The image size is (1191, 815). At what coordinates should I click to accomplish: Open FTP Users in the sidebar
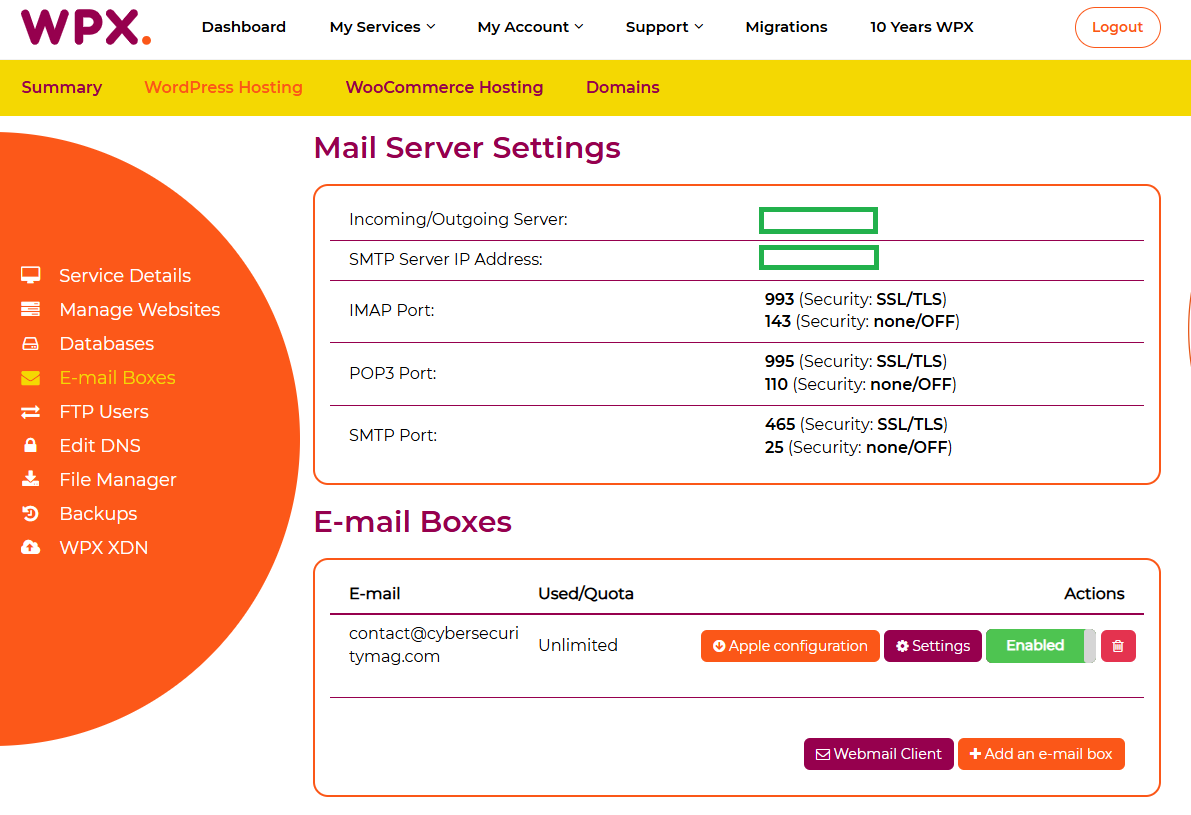tap(104, 412)
